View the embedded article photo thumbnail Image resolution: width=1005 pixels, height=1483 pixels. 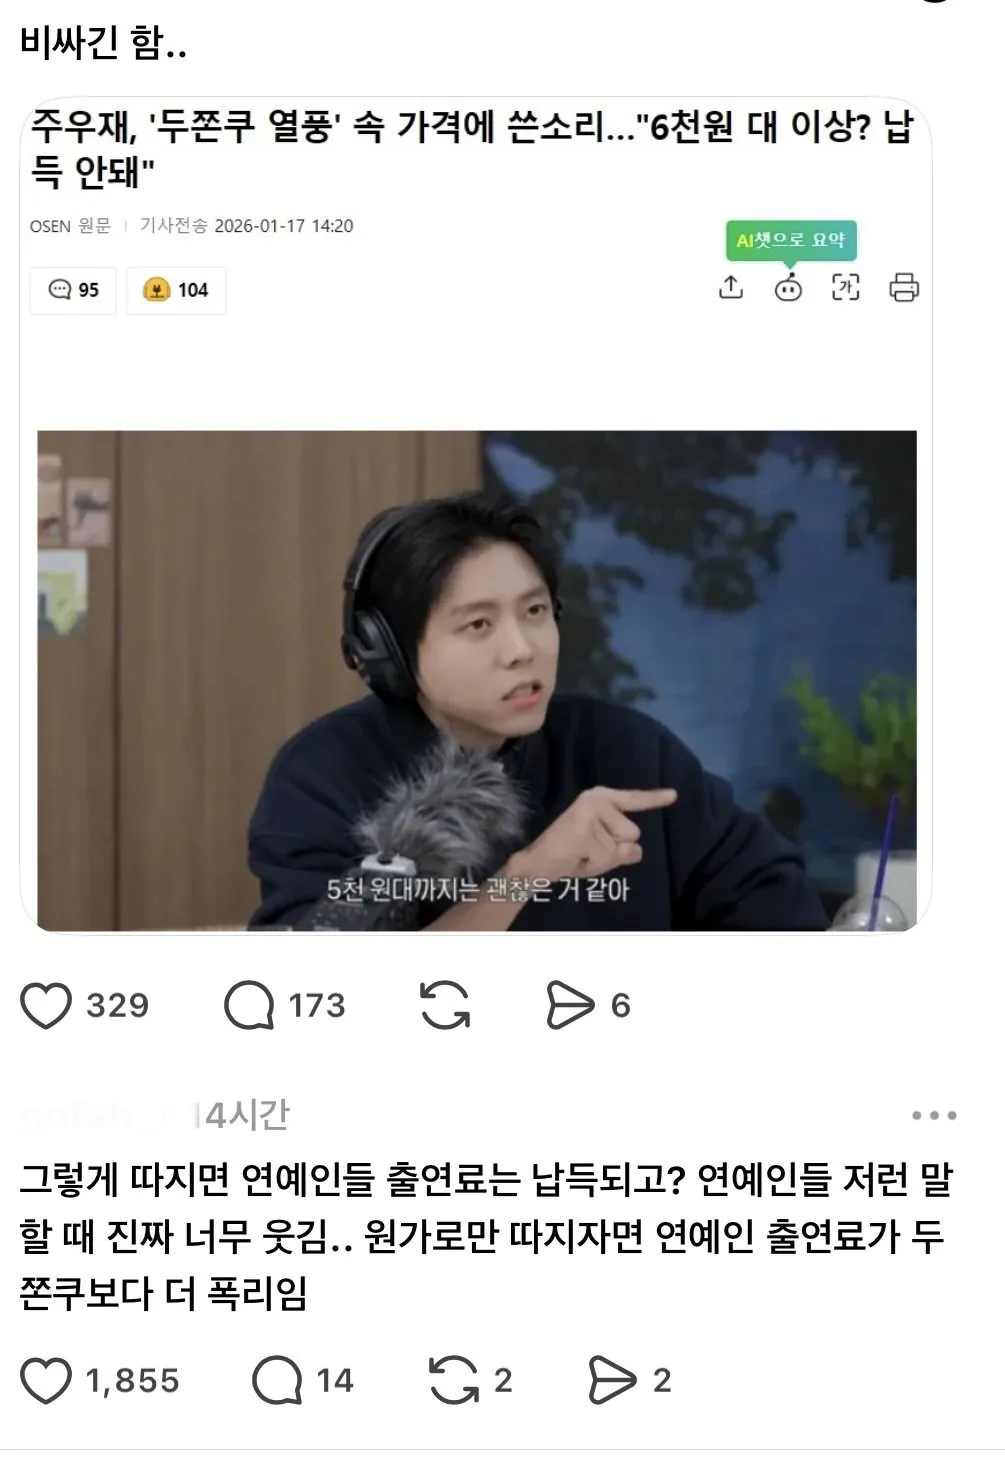[477, 680]
